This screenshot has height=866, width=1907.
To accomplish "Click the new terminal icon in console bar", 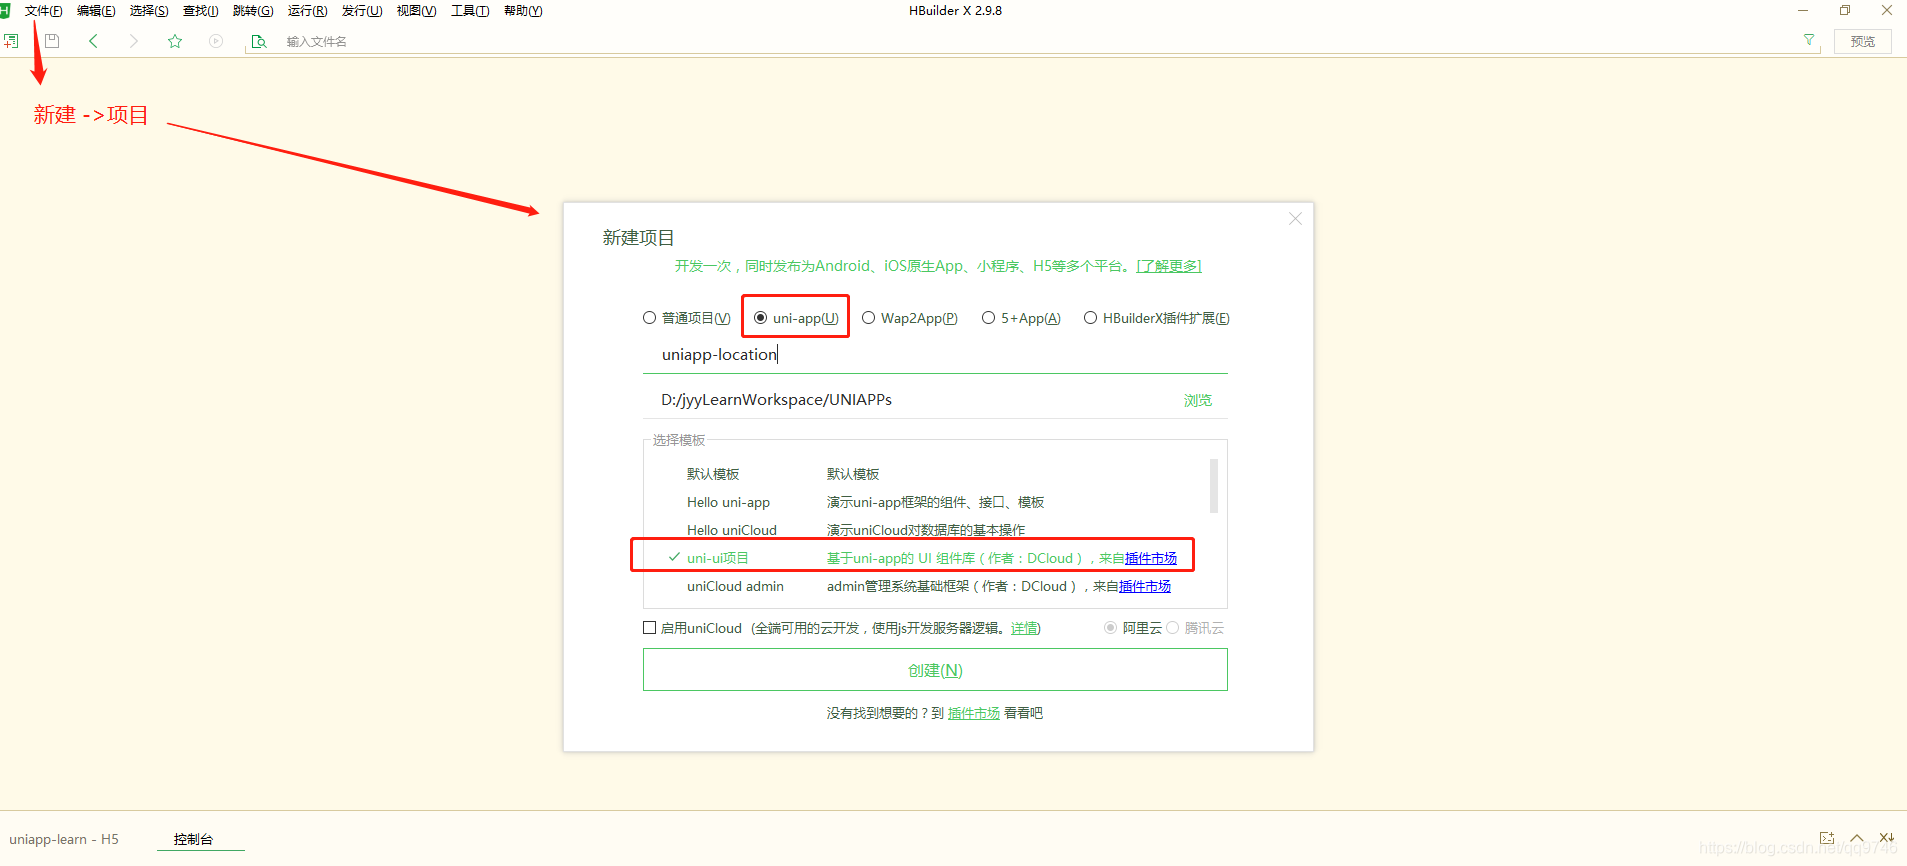I will (1827, 838).
